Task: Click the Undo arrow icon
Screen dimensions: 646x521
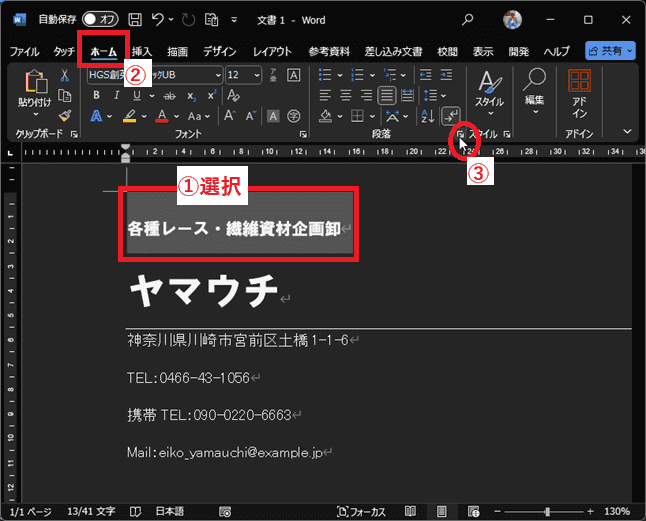Action: pyautogui.click(x=158, y=19)
